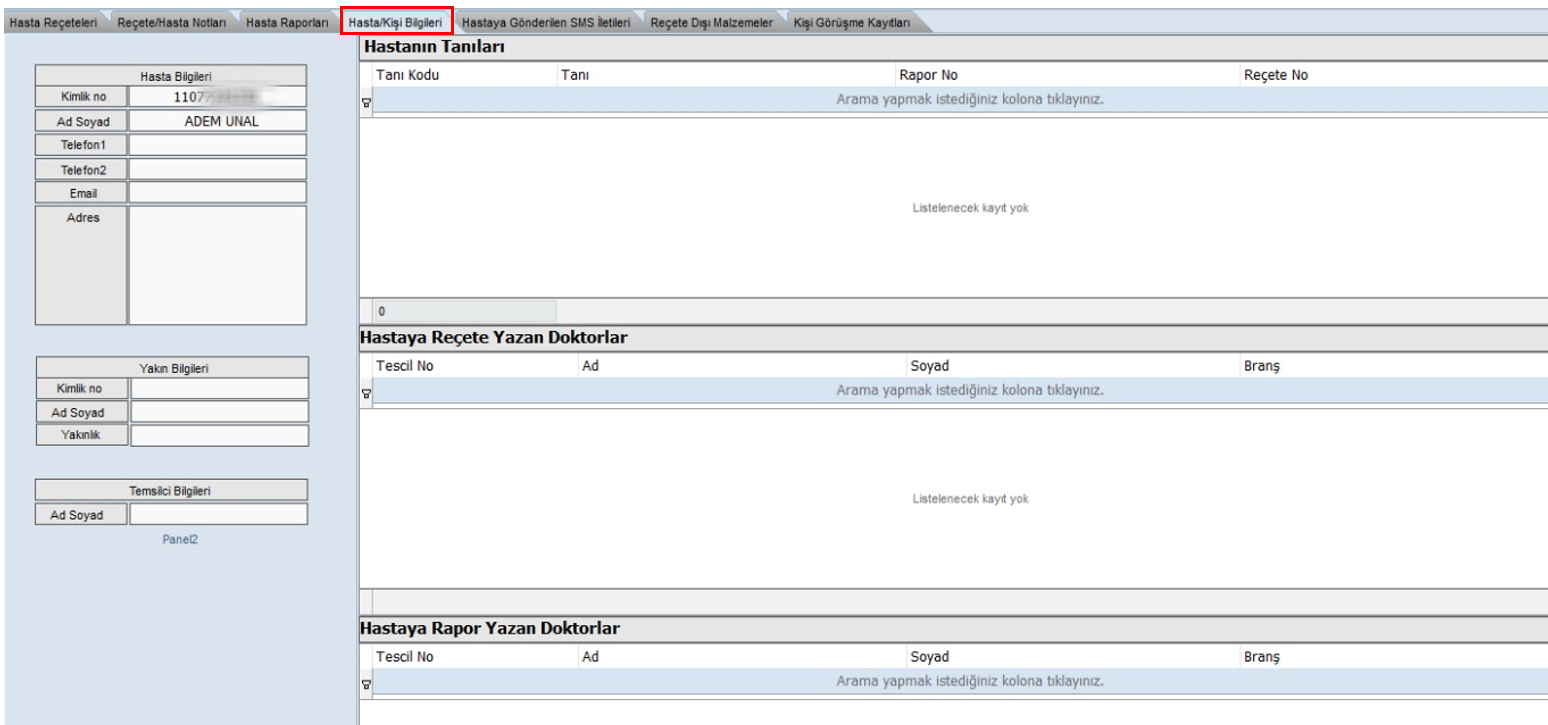Select Hastaya Gönderilen SMS İletileri tab

click(x=546, y=24)
